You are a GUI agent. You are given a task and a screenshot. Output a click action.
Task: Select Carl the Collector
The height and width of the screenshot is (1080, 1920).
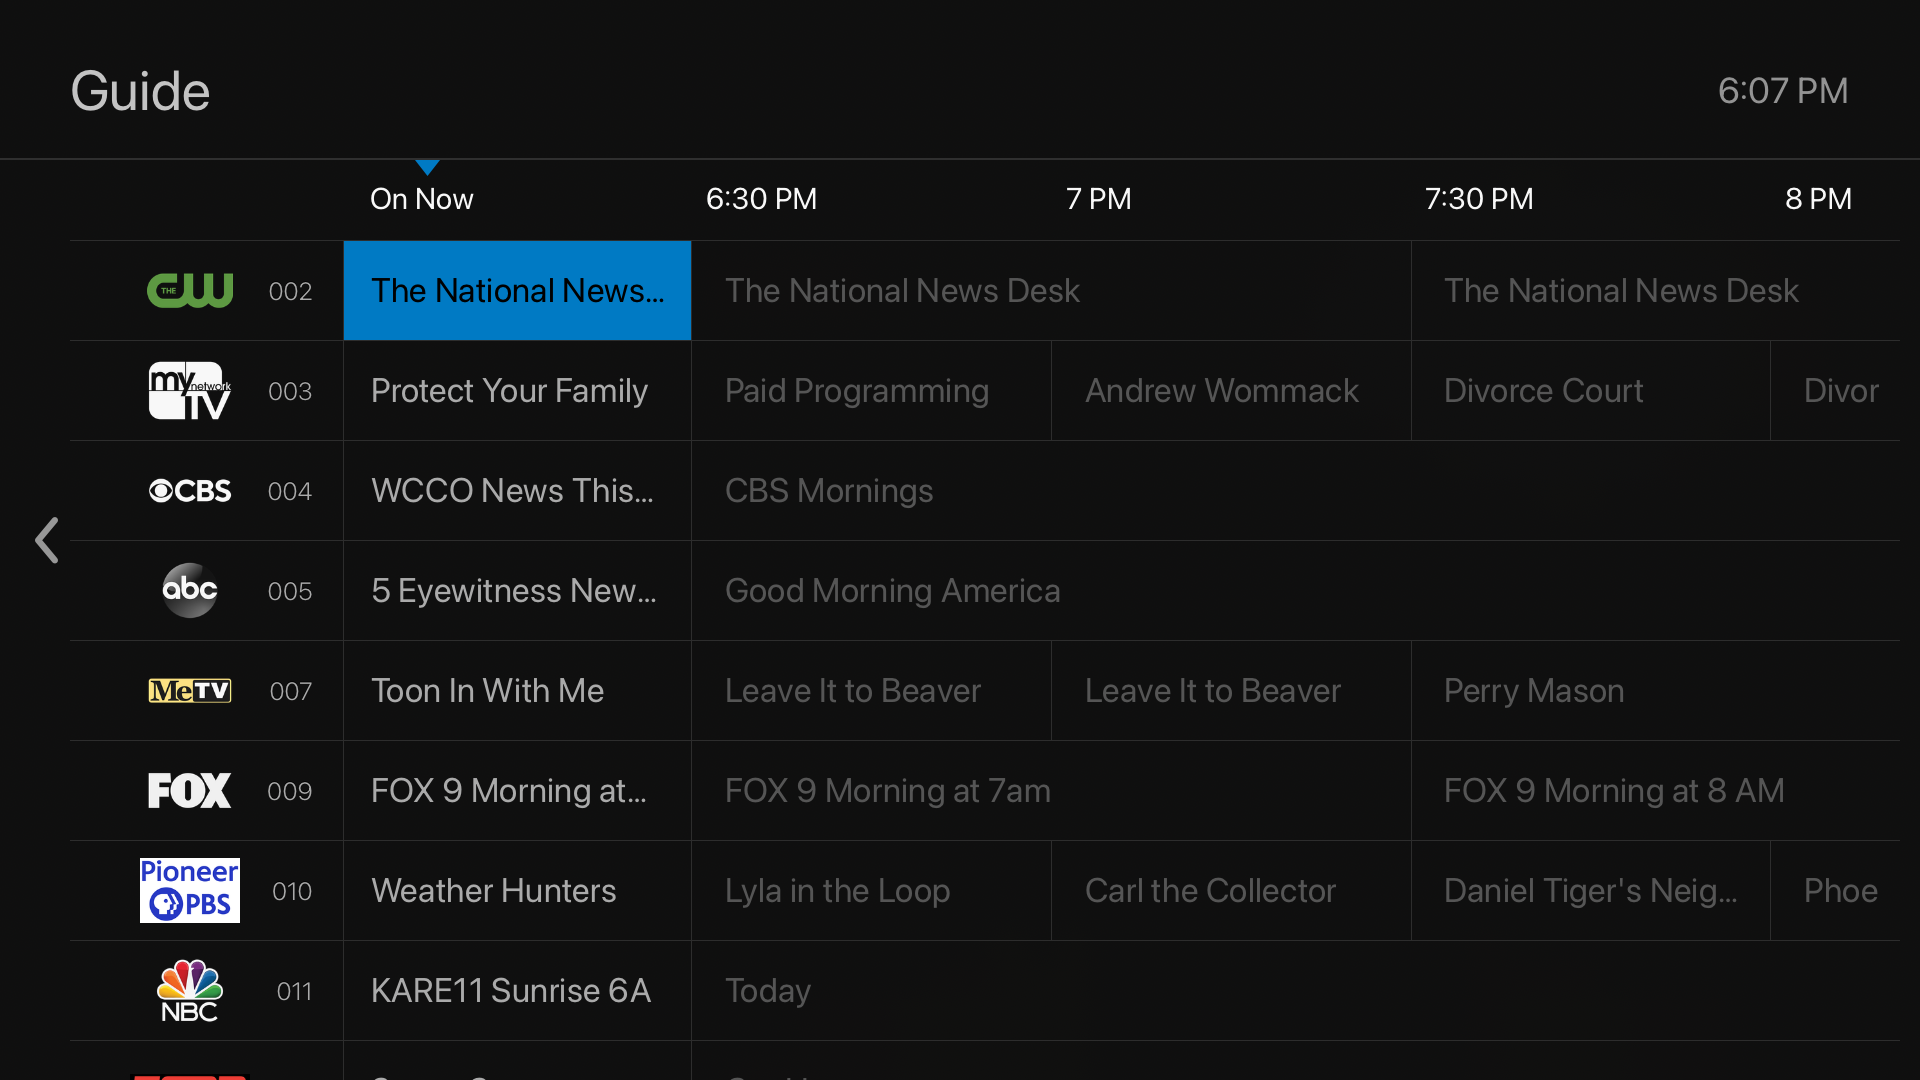point(1231,890)
